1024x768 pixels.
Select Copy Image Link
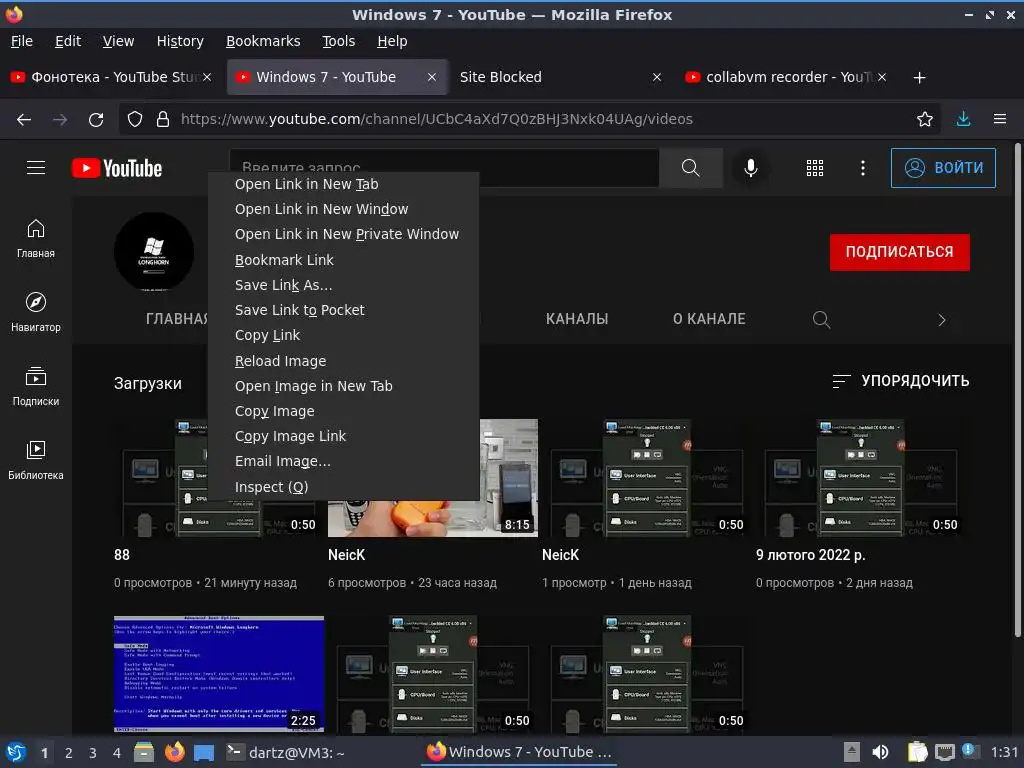[344, 436]
